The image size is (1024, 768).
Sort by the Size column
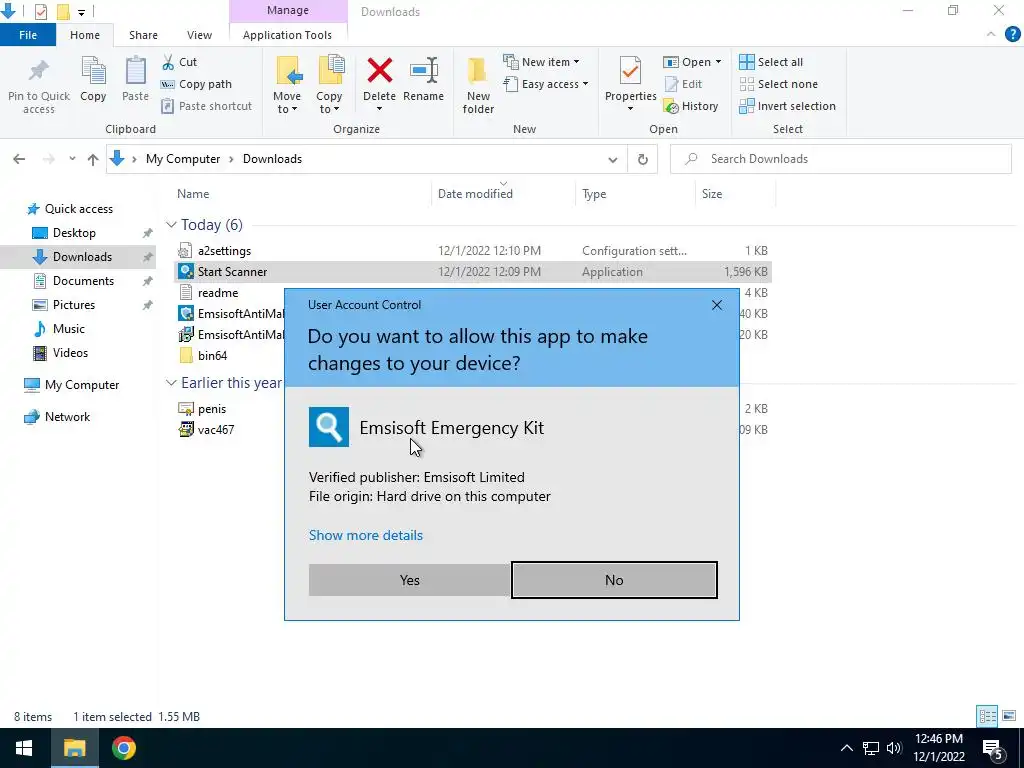click(x=712, y=194)
